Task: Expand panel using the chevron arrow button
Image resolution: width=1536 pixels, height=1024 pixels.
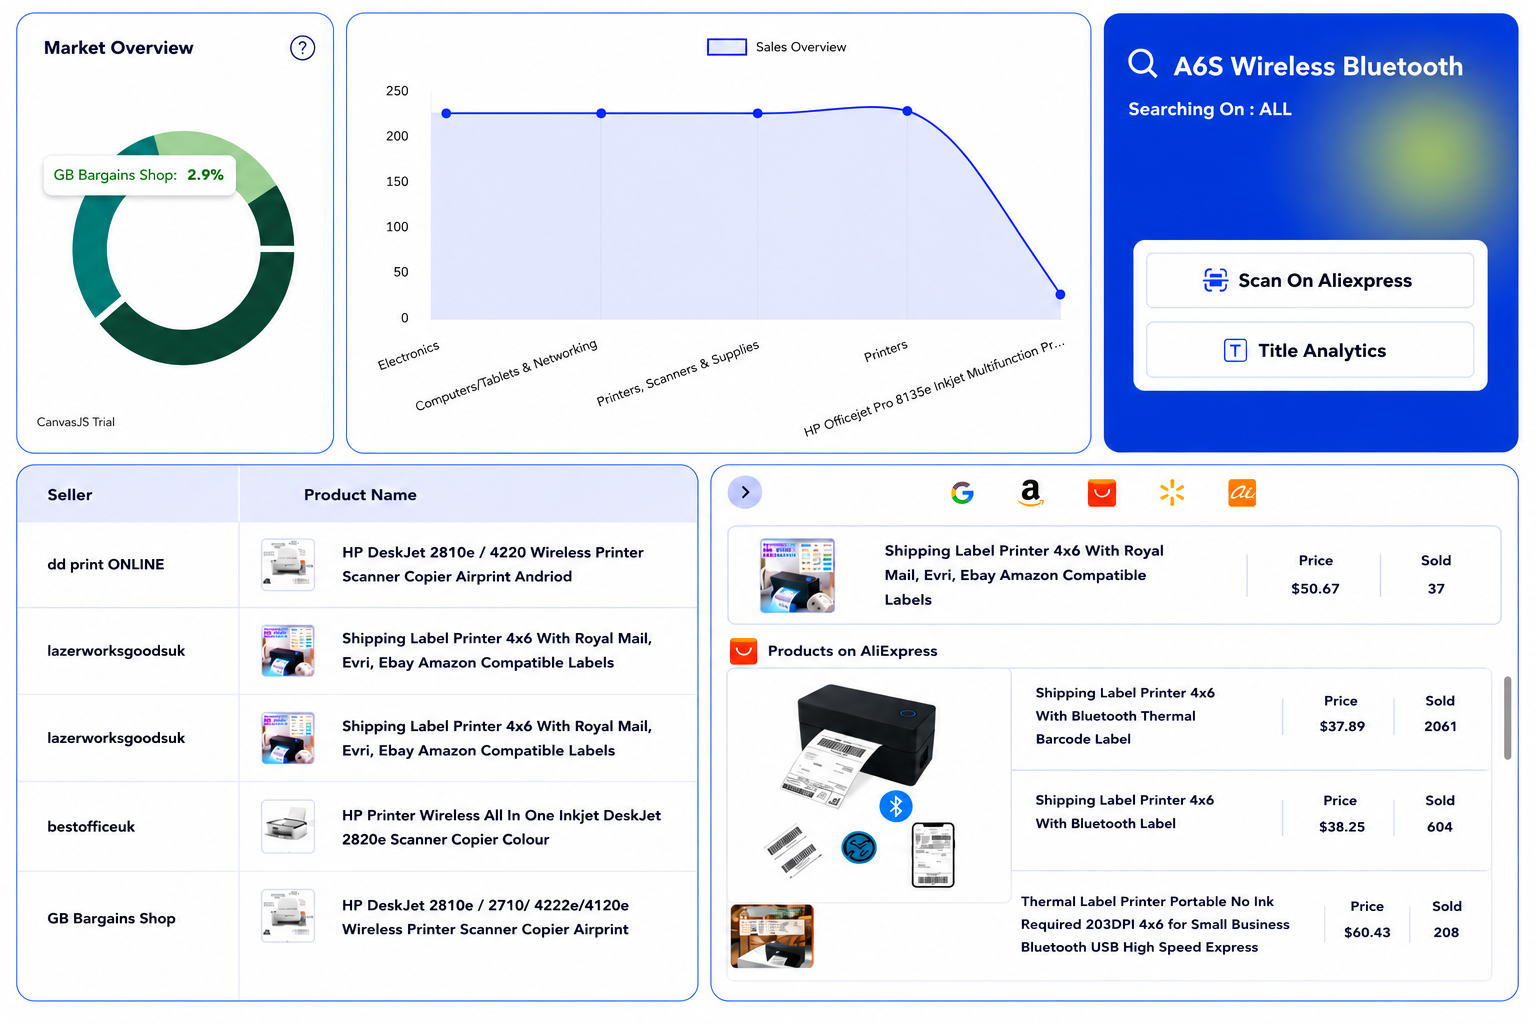Action: pyautogui.click(x=745, y=492)
